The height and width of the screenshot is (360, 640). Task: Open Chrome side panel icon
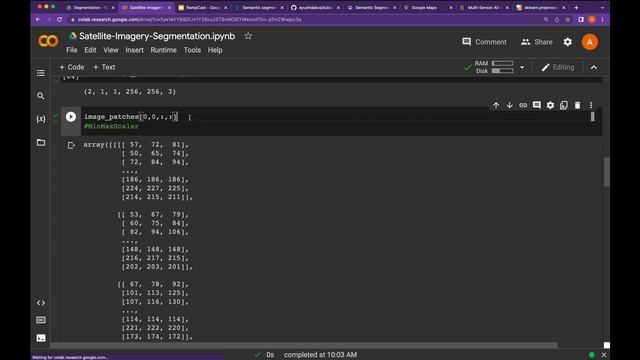[x=581, y=20]
